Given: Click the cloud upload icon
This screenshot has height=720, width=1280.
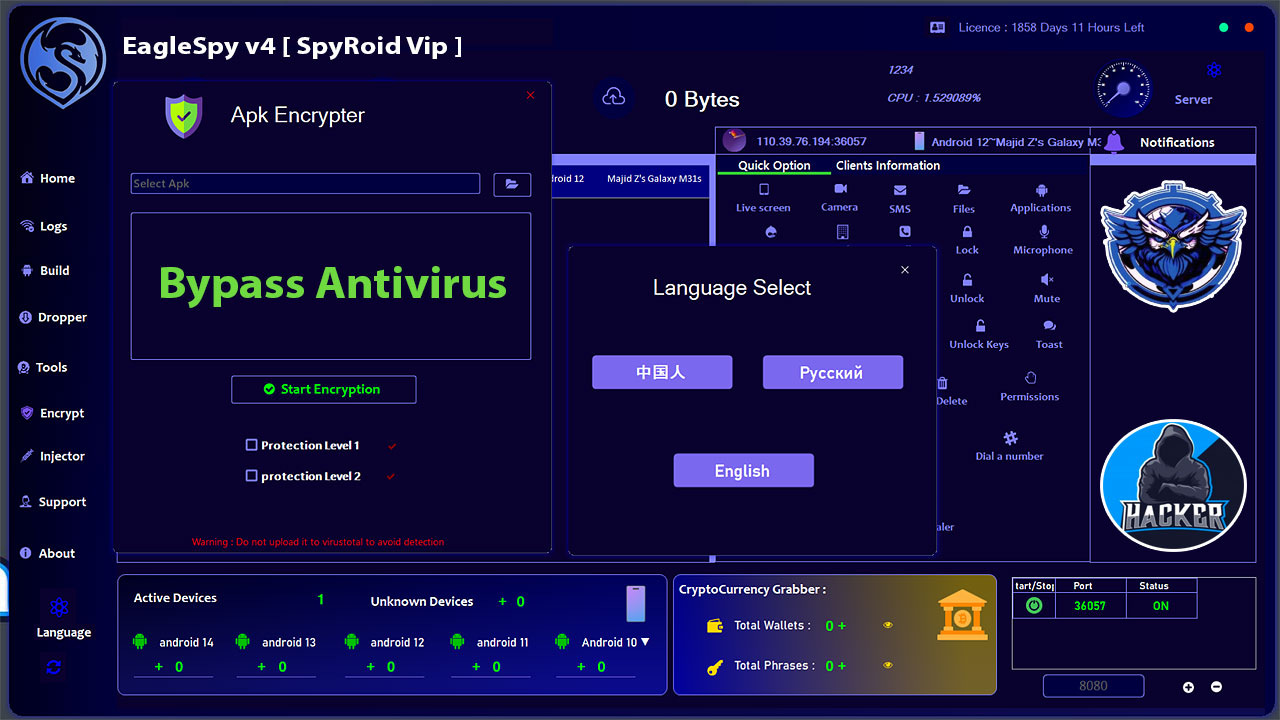Looking at the screenshot, I should click(614, 98).
